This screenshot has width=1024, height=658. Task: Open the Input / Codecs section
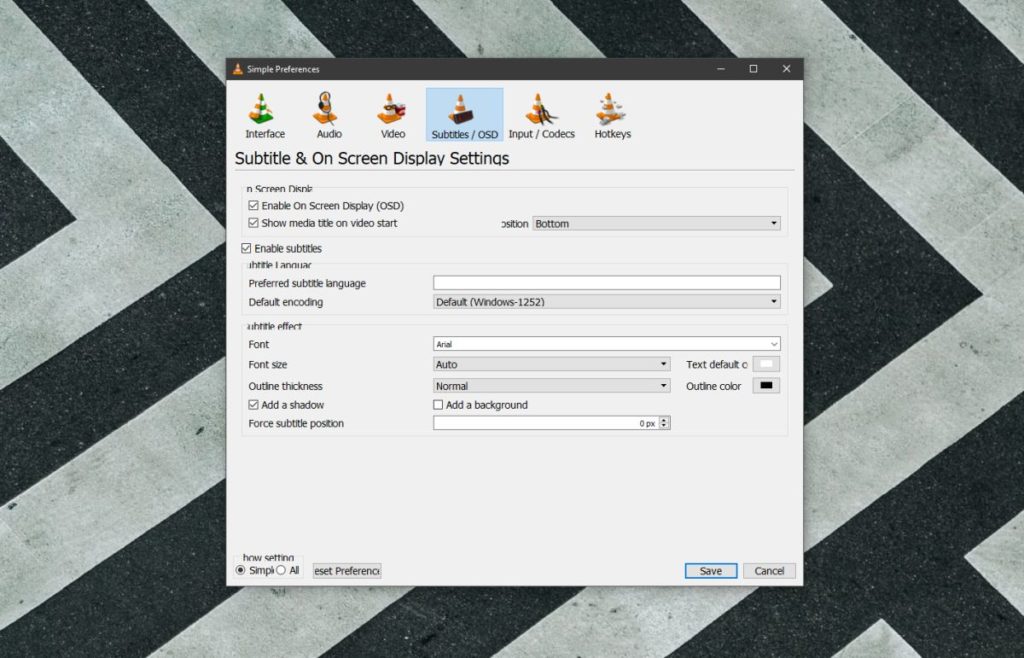click(541, 113)
